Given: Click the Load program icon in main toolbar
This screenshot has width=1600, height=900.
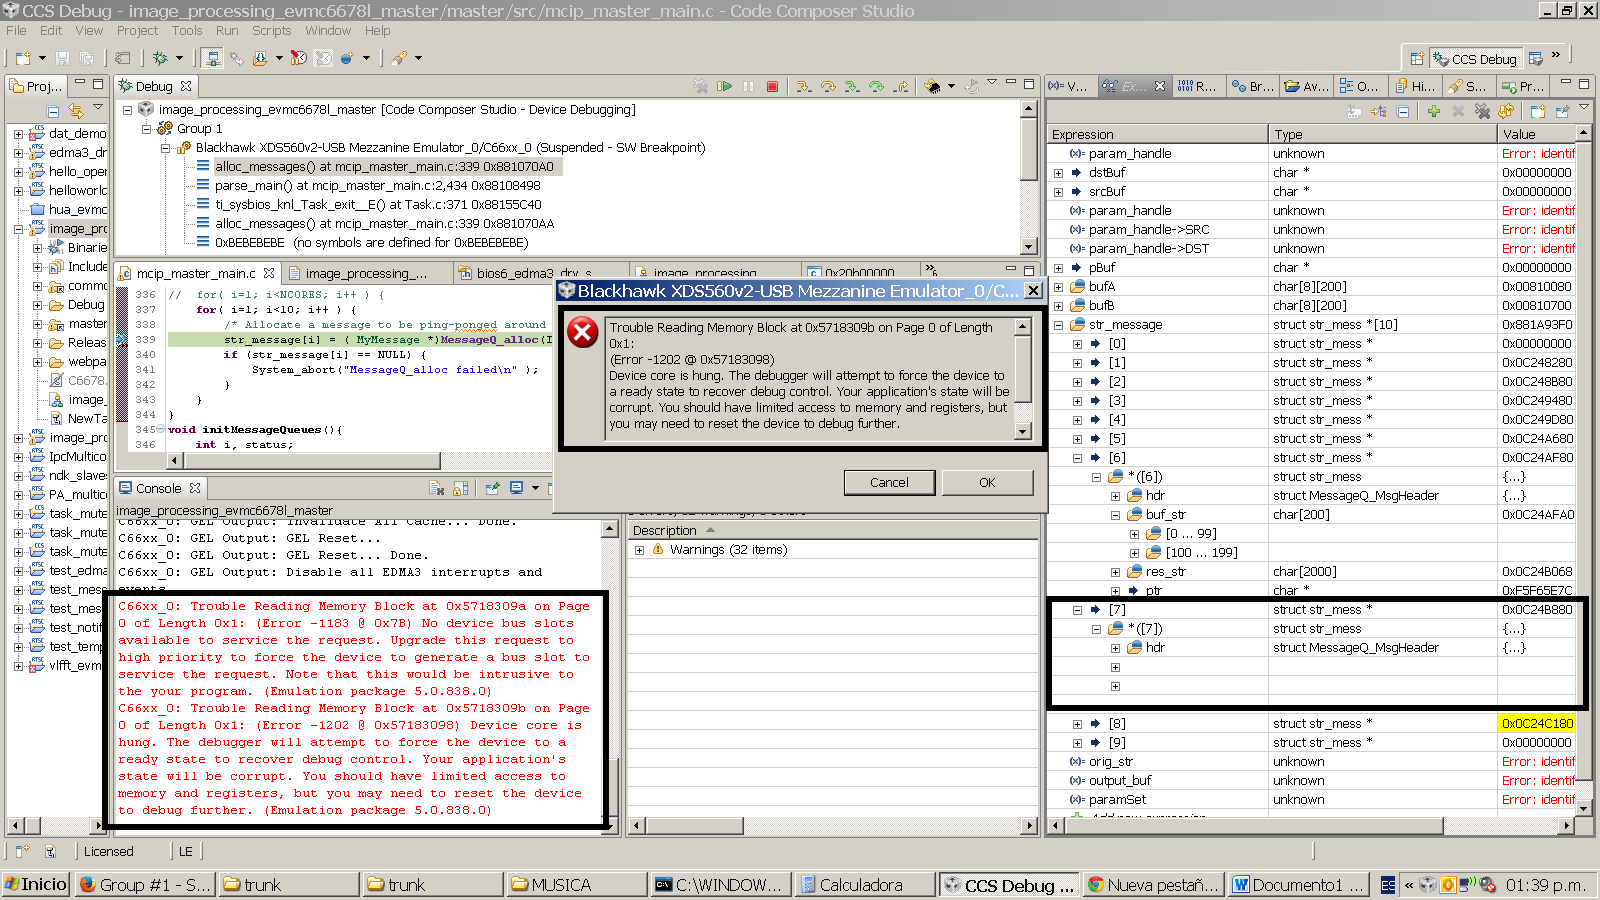Looking at the screenshot, I should pyautogui.click(x=260, y=58).
